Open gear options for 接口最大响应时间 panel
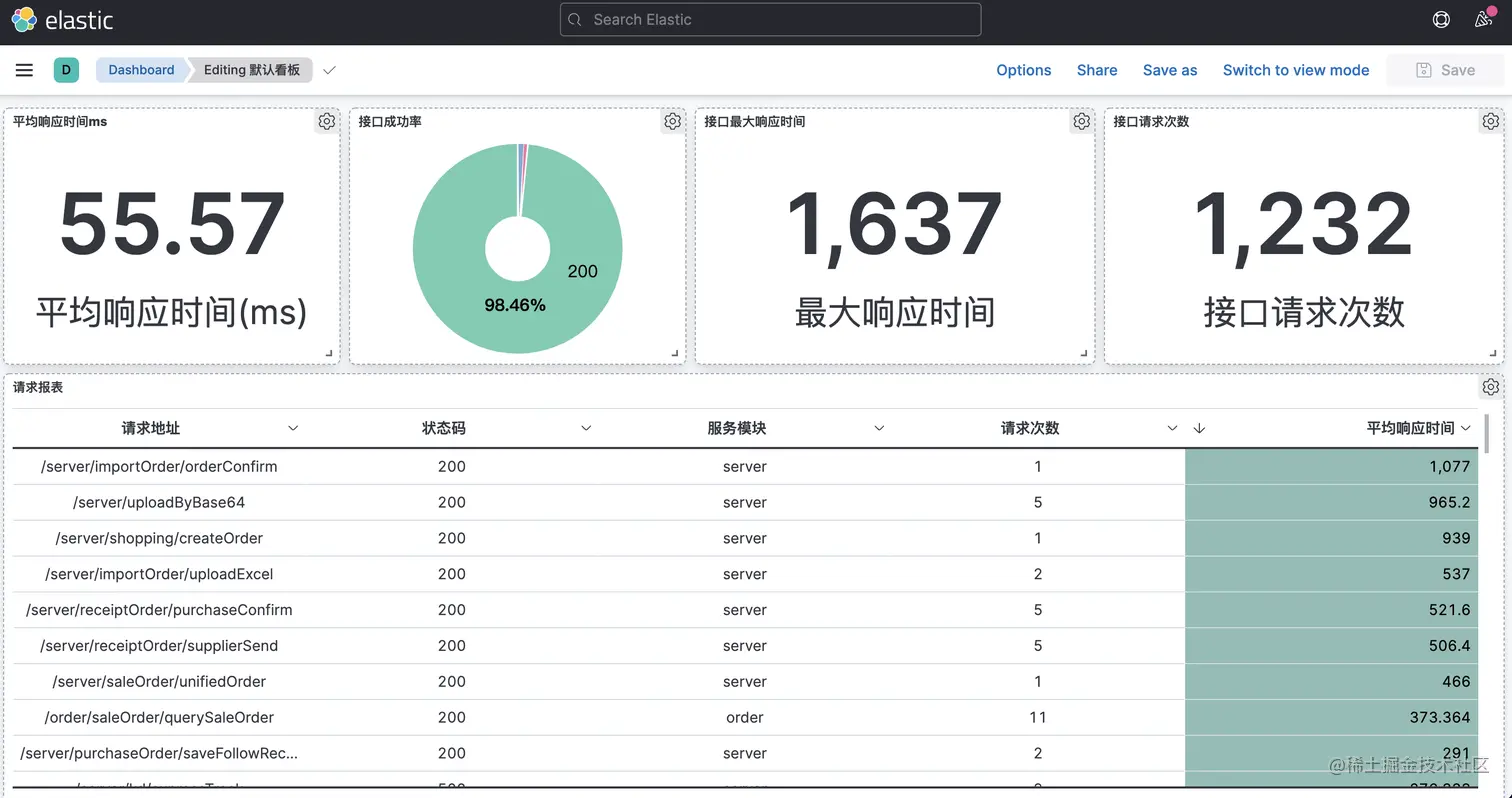Screen dimensions: 1512x798 coord(1081,121)
